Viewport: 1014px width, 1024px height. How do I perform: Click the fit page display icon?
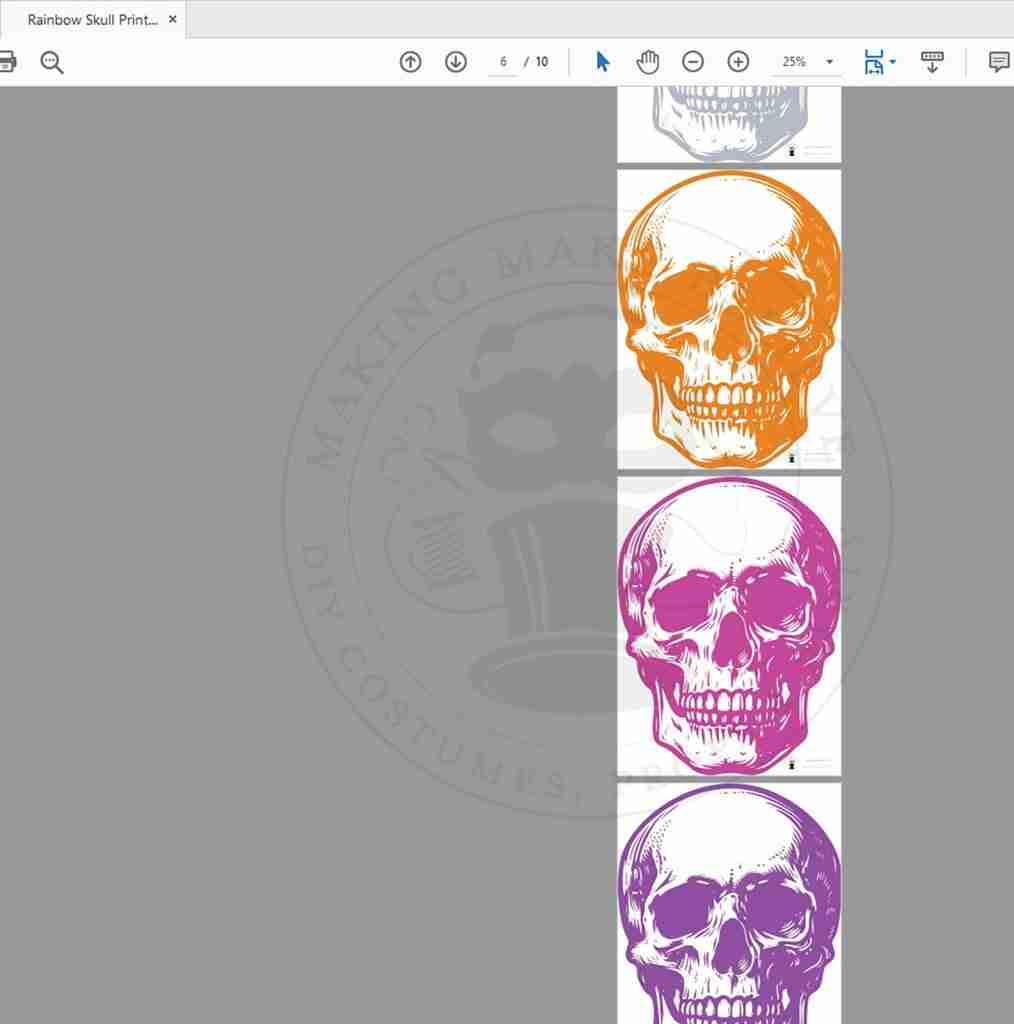pyautogui.click(x=873, y=62)
